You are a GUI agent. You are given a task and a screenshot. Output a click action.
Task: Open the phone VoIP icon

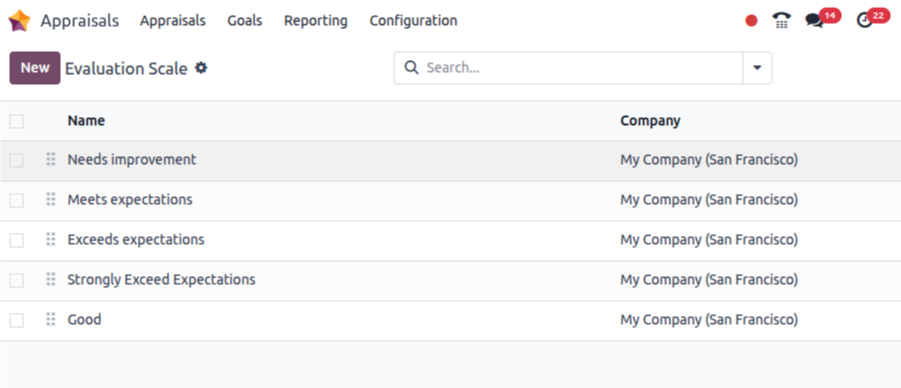(781, 21)
